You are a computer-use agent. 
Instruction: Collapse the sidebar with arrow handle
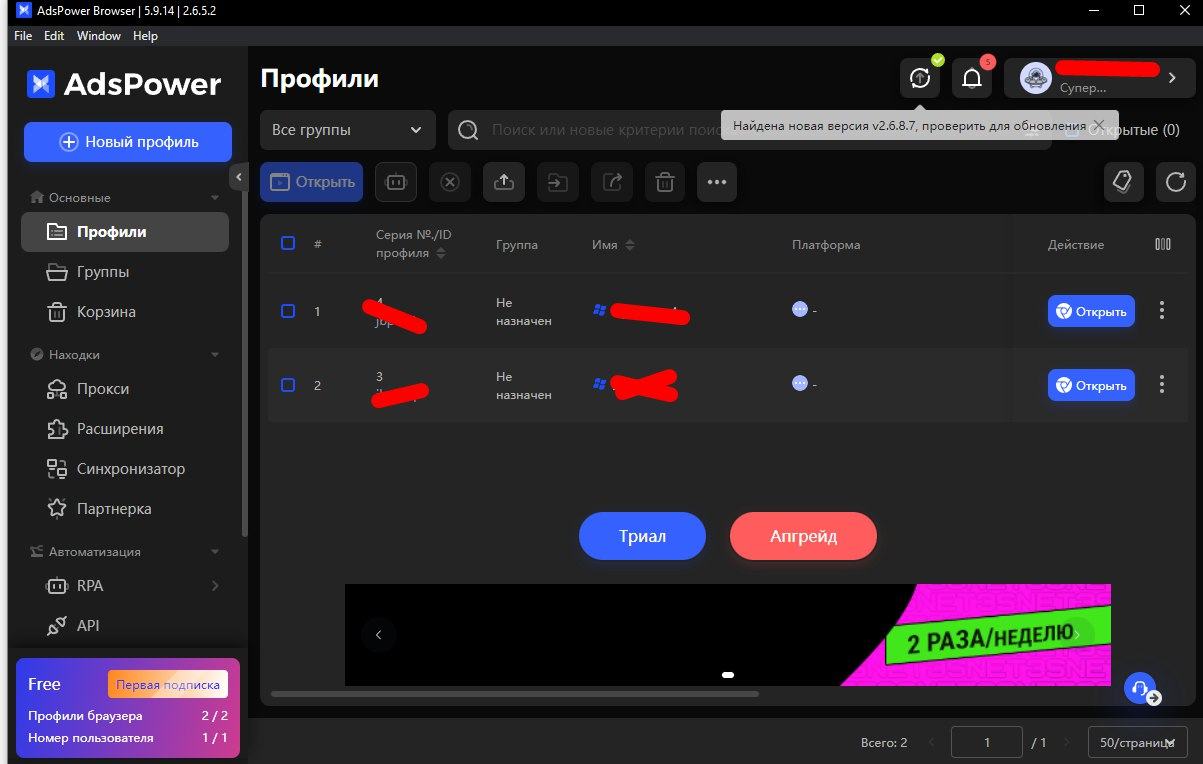[239, 178]
